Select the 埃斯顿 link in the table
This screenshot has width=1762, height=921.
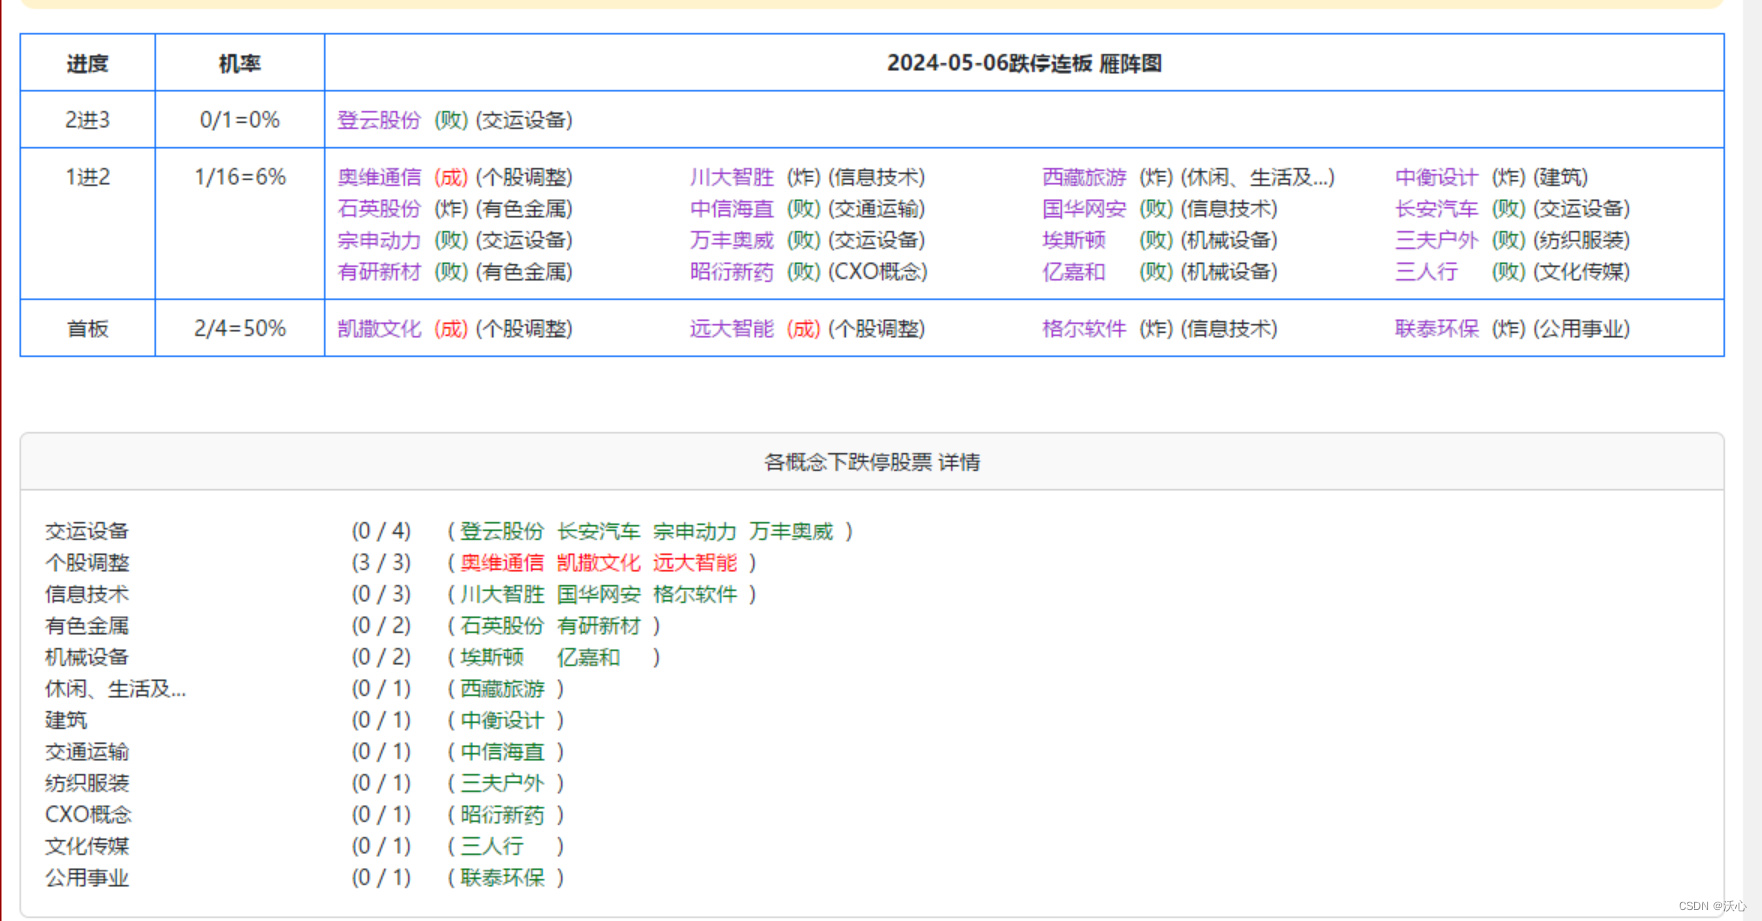(x=1074, y=240)
